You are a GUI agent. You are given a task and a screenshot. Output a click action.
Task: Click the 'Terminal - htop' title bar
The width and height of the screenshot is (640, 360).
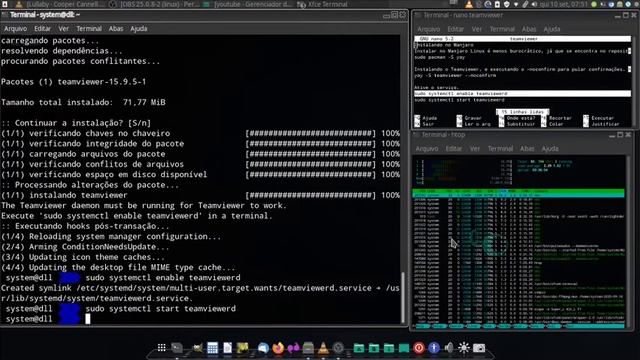(522, 134)
